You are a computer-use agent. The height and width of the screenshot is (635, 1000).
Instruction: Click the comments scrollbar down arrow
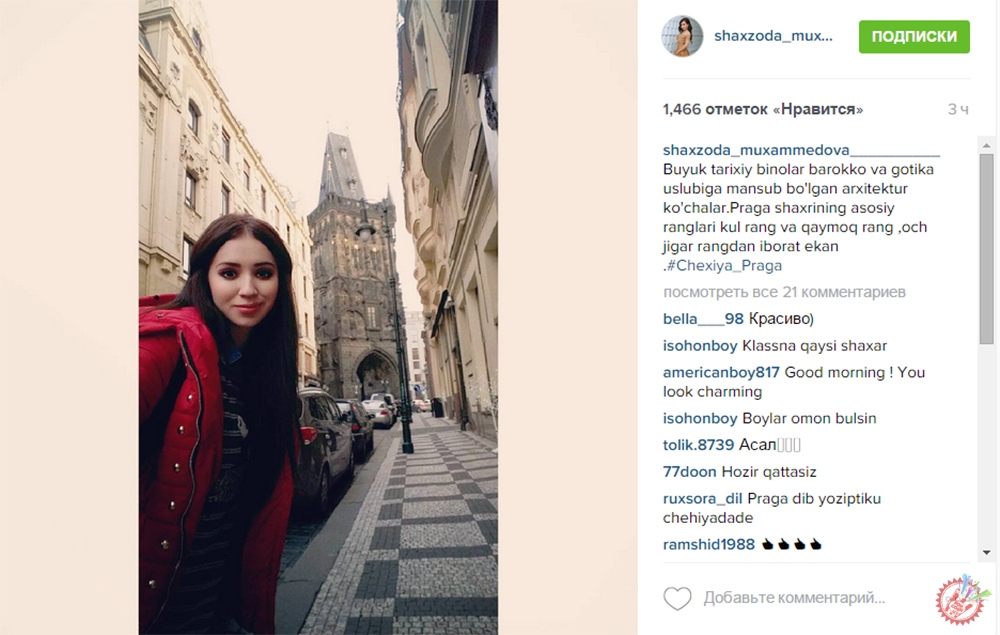pos(987,553)
